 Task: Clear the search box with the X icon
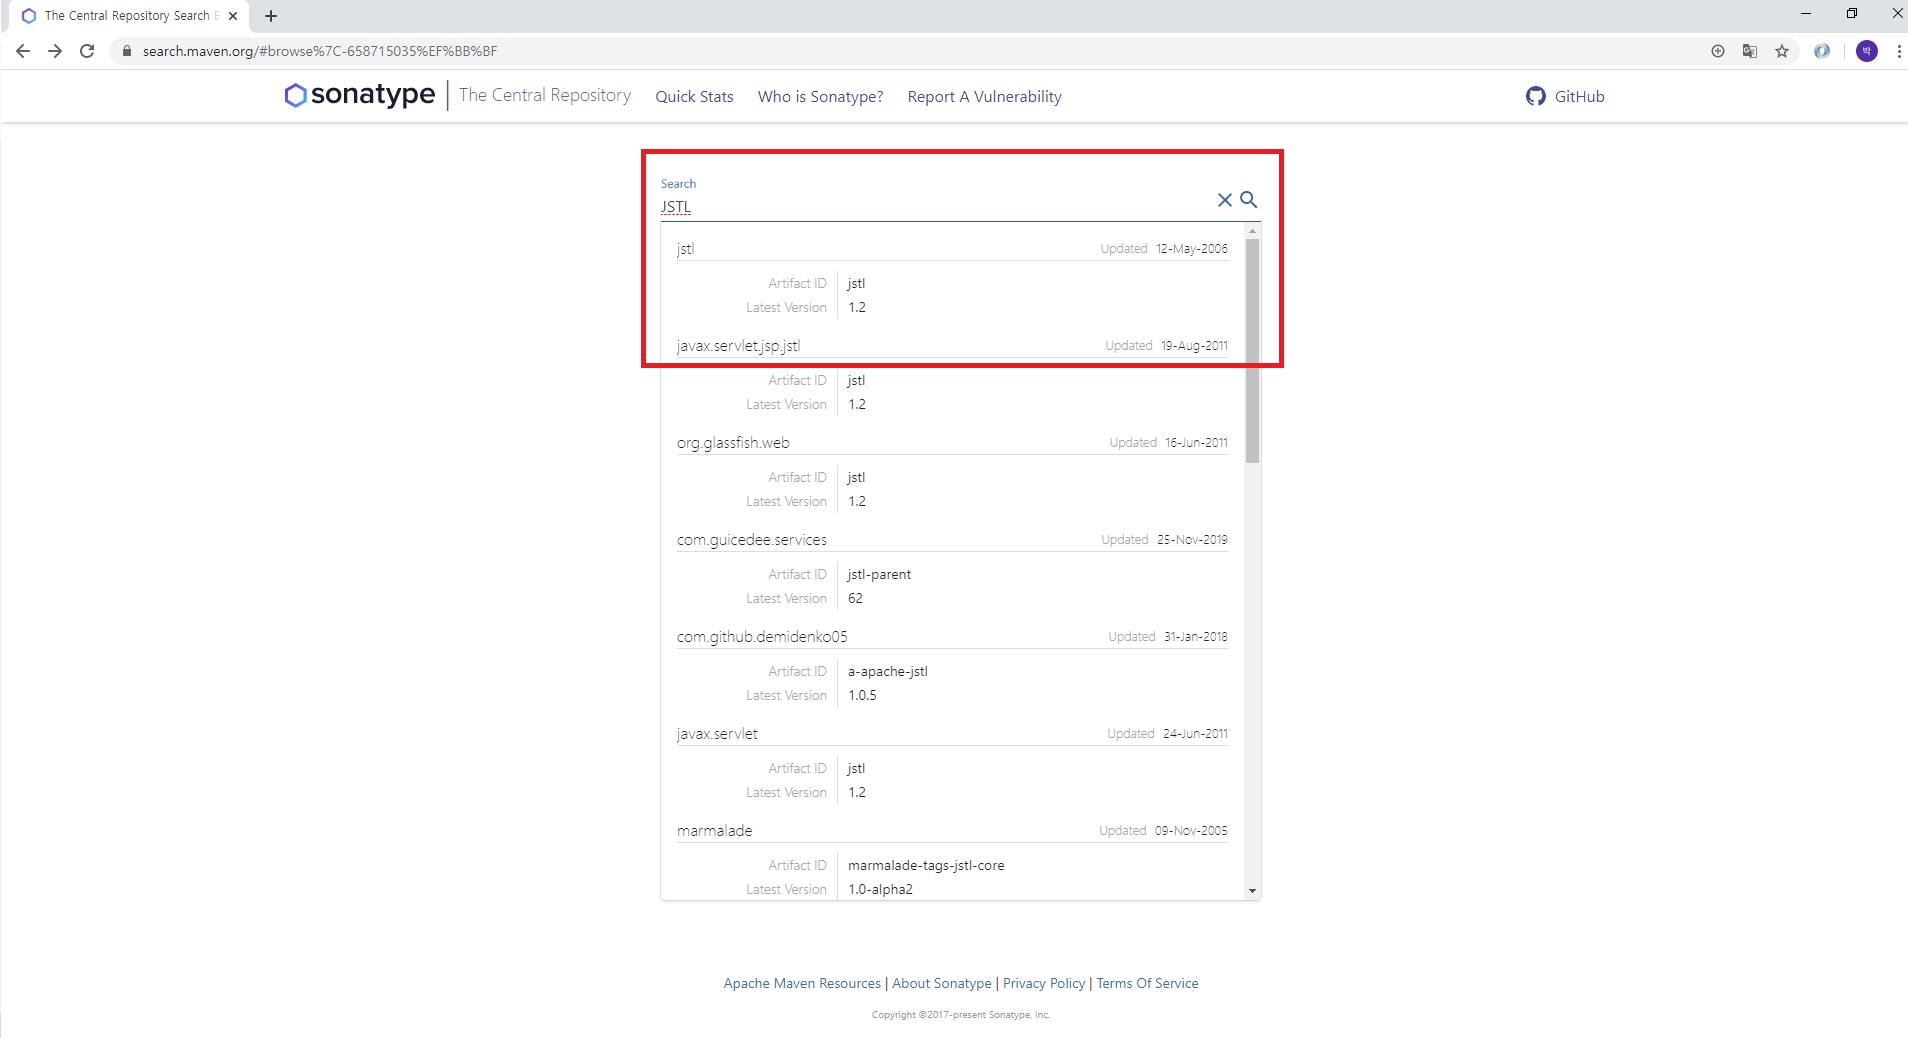coord(1224,200)
